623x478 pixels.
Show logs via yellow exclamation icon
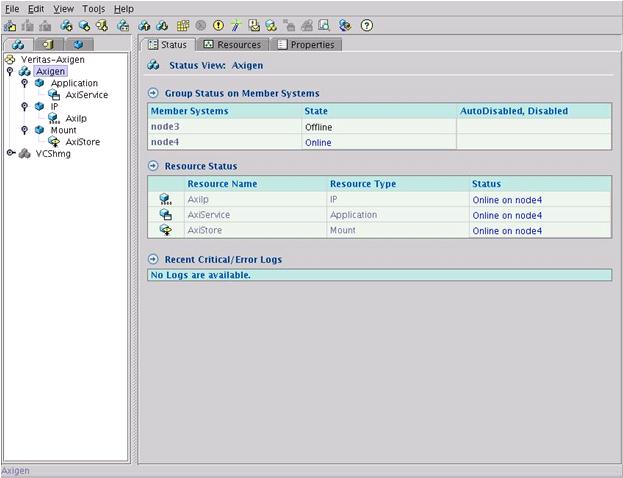218,26
